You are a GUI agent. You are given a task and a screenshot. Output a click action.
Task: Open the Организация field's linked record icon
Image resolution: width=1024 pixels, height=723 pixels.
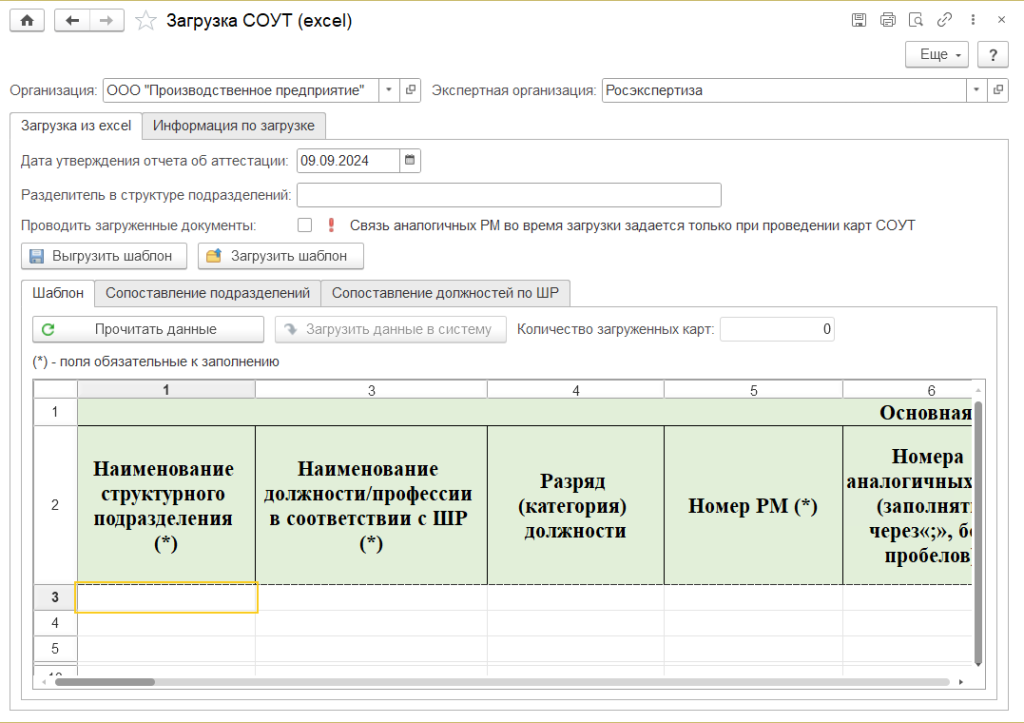point(410,90)
